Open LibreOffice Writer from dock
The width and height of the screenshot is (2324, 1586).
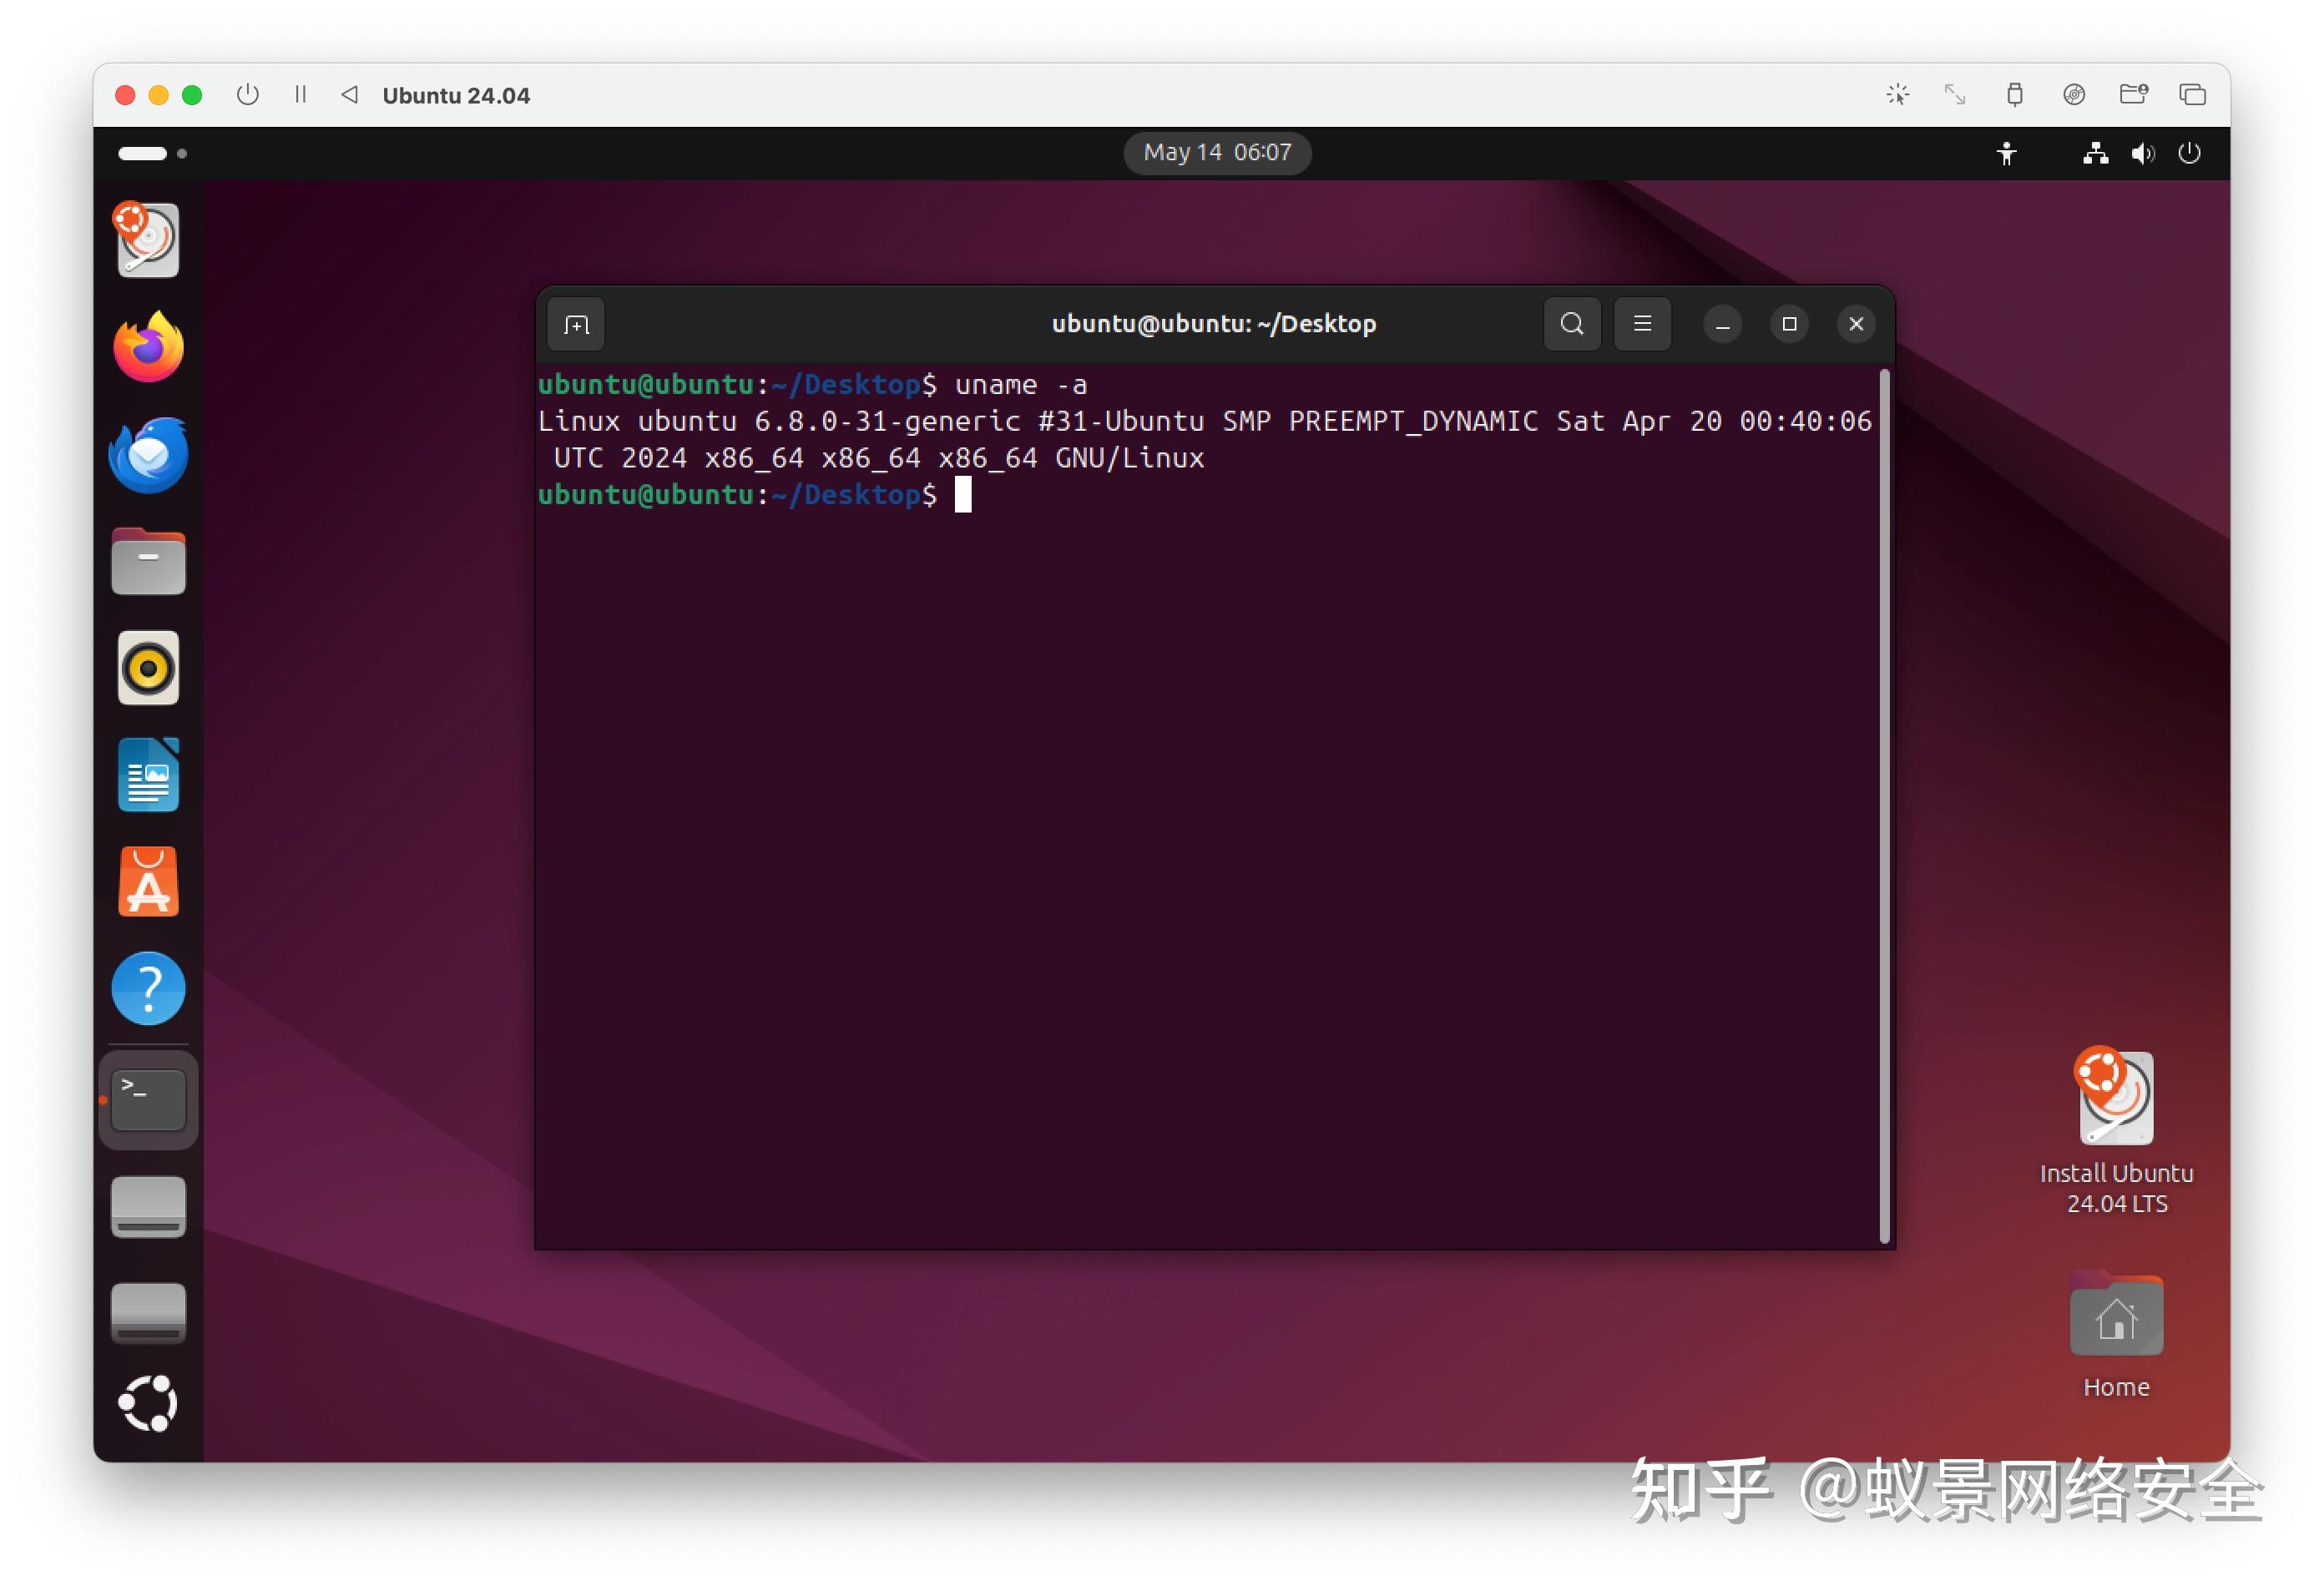point(148,775)
